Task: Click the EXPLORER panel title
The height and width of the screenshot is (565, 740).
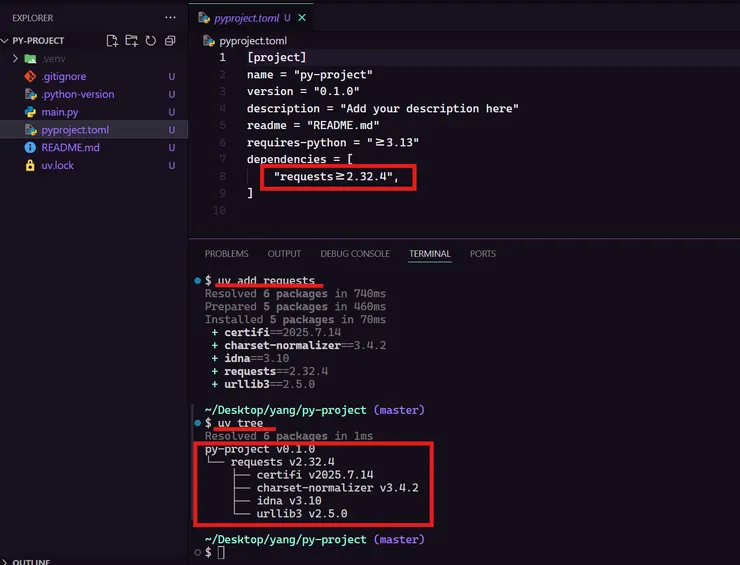Action: click(x=33, y=18)
